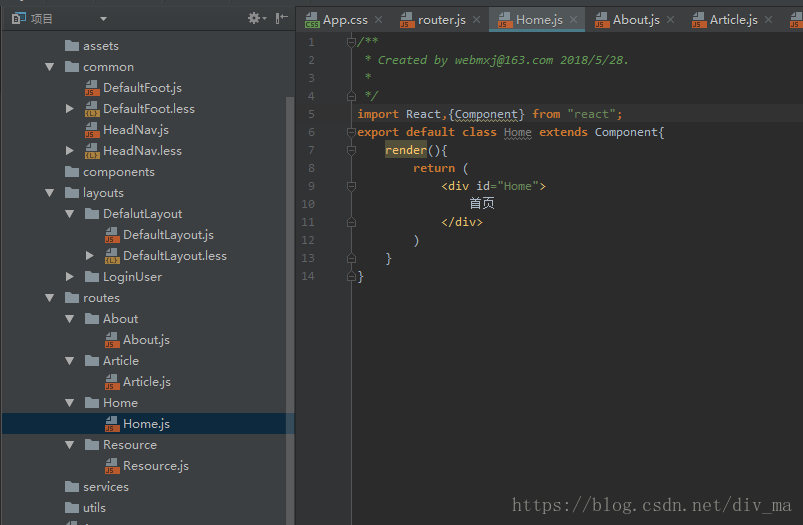
Task: Click the collapse-all icon in project panel
Action: click(x=282, y=19)
